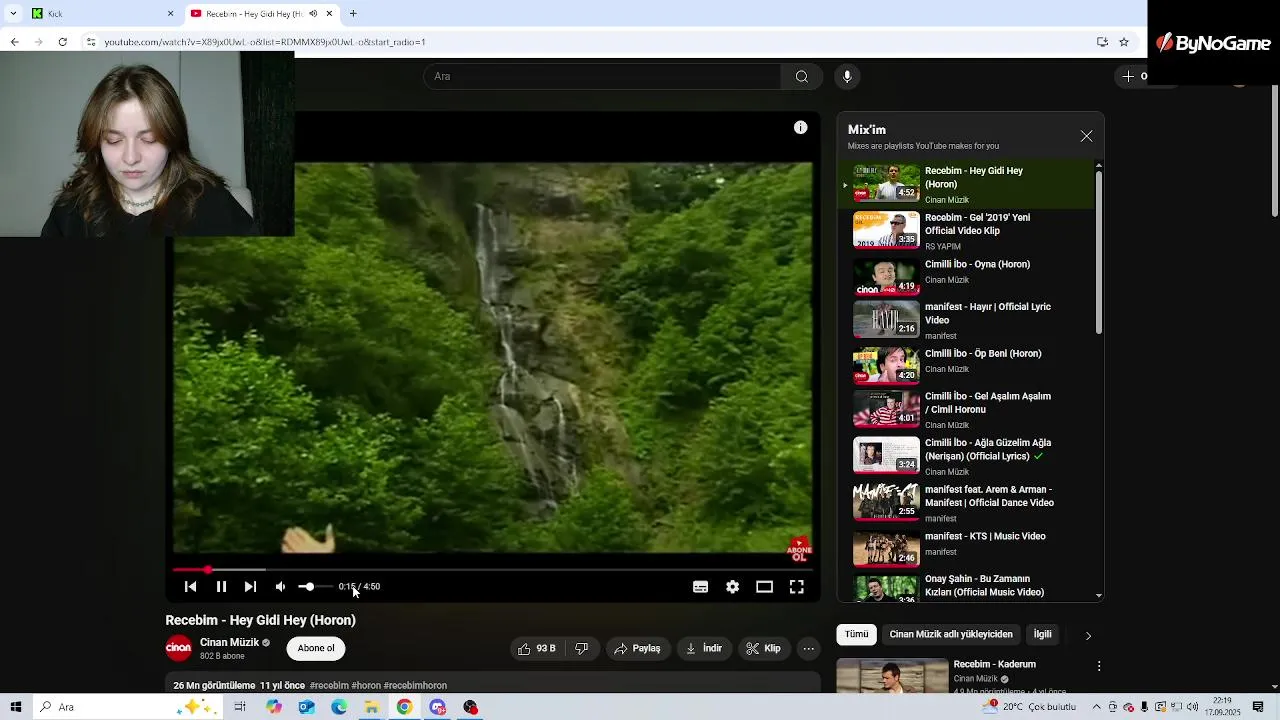This screenshot has height=720, width=1280.
Task: Click the #recebimhoron hashtag
Action: [x=415, y=686]
